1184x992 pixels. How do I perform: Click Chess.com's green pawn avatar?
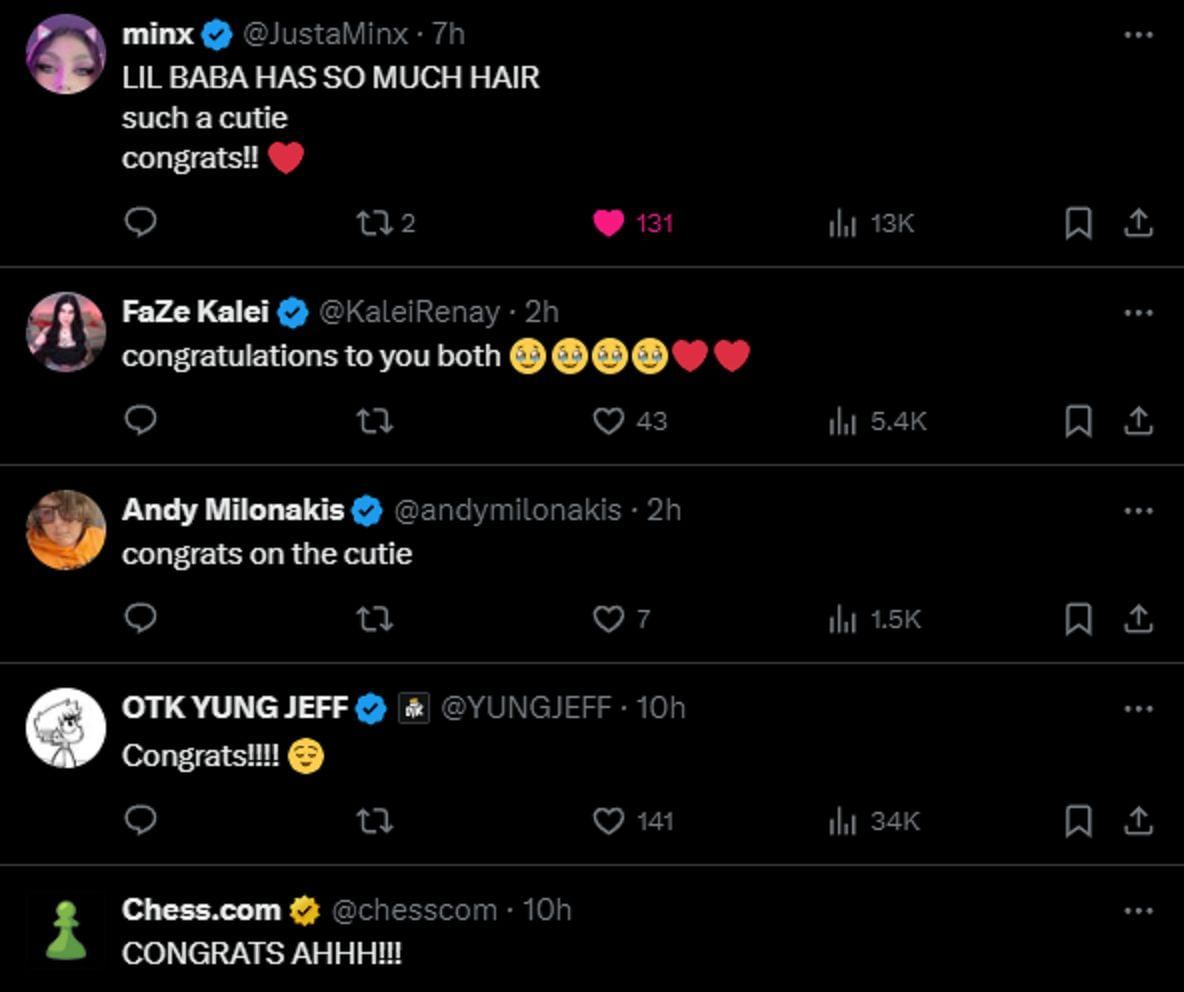pos(66,930)
